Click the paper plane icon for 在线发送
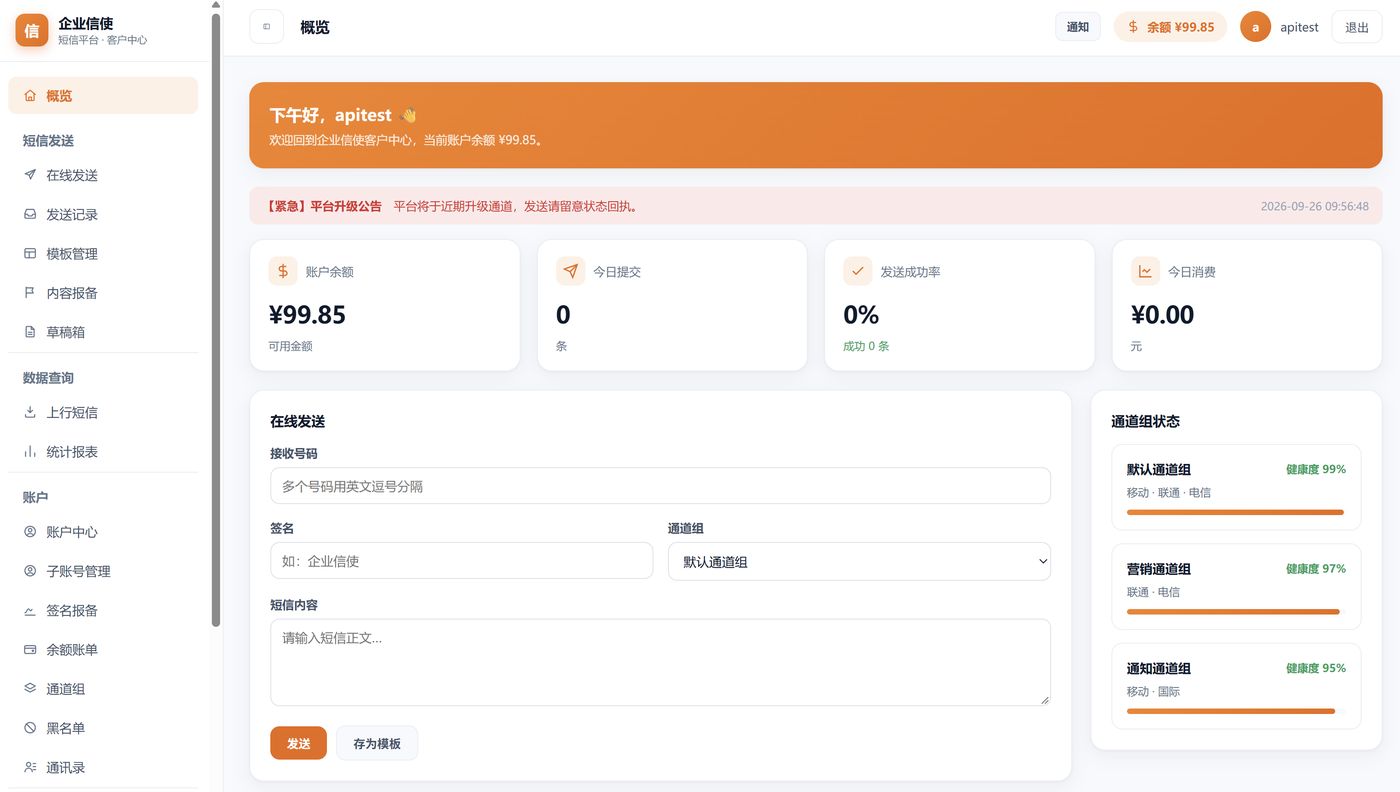This screenshot has height=792, width=1400. tap(30, 175)
